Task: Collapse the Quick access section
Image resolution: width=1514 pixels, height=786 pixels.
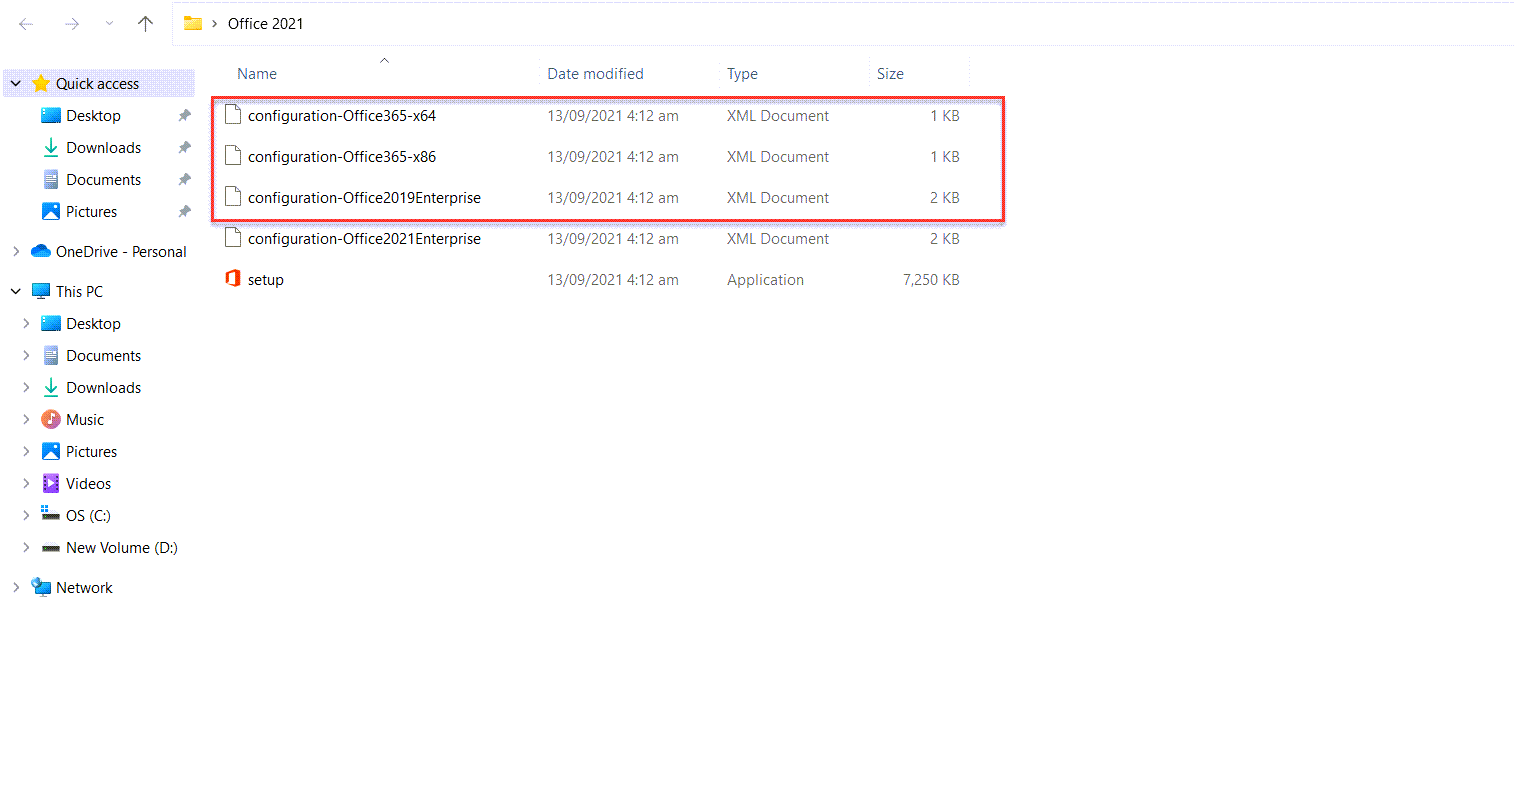Action: (x=16, y=83)
